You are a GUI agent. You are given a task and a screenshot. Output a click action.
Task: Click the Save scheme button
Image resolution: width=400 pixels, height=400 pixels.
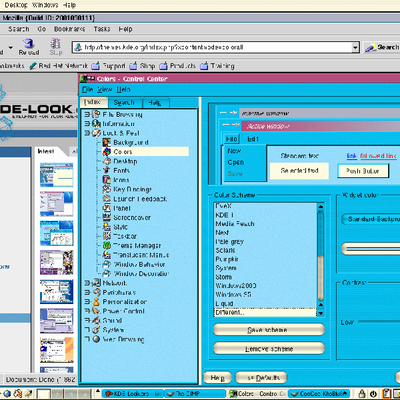click(x=269, y=330)
